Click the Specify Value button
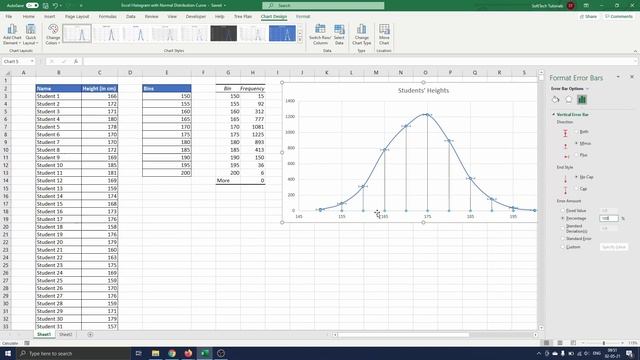Viewport: 640px width, 360px height. tap(614, 247)
